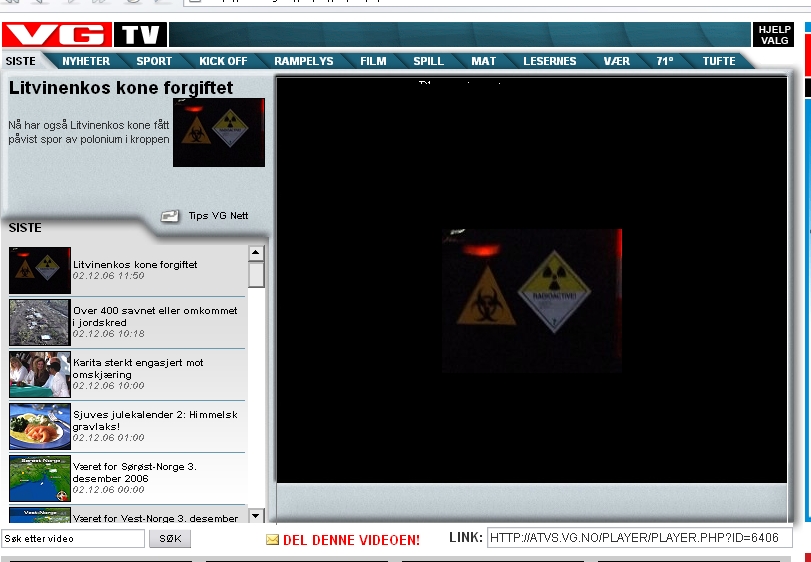Click the VG logo
This screenshot has width=811, height=562.
click(x=57, y=35)
